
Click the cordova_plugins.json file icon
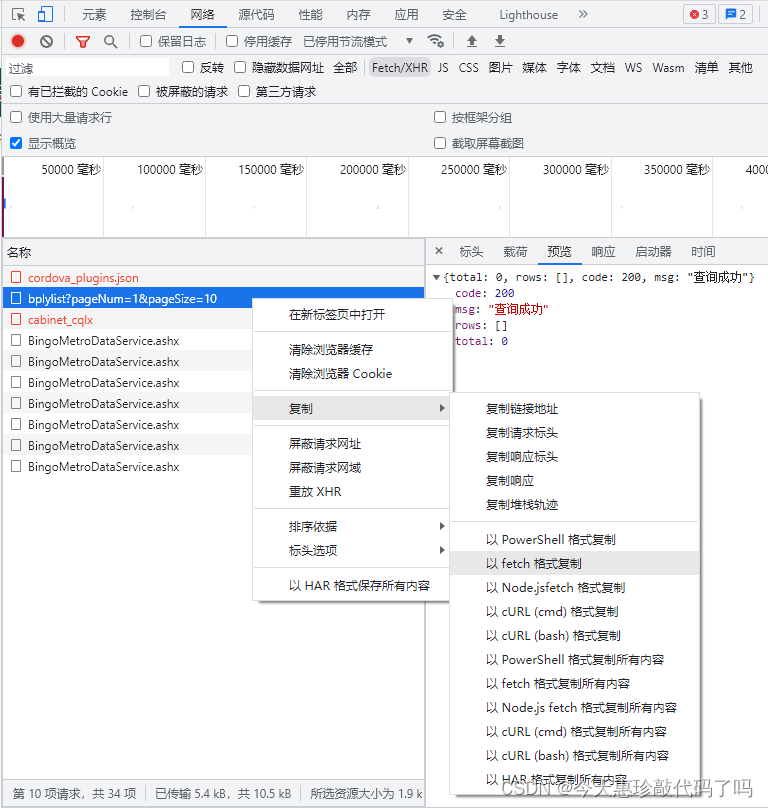pyautogui.click(x=16, y=277)
